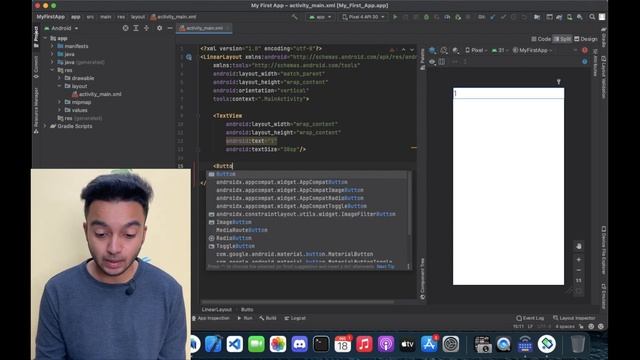
Task: Open Terminal from the macOS dock
Action: tap(321, 344)
